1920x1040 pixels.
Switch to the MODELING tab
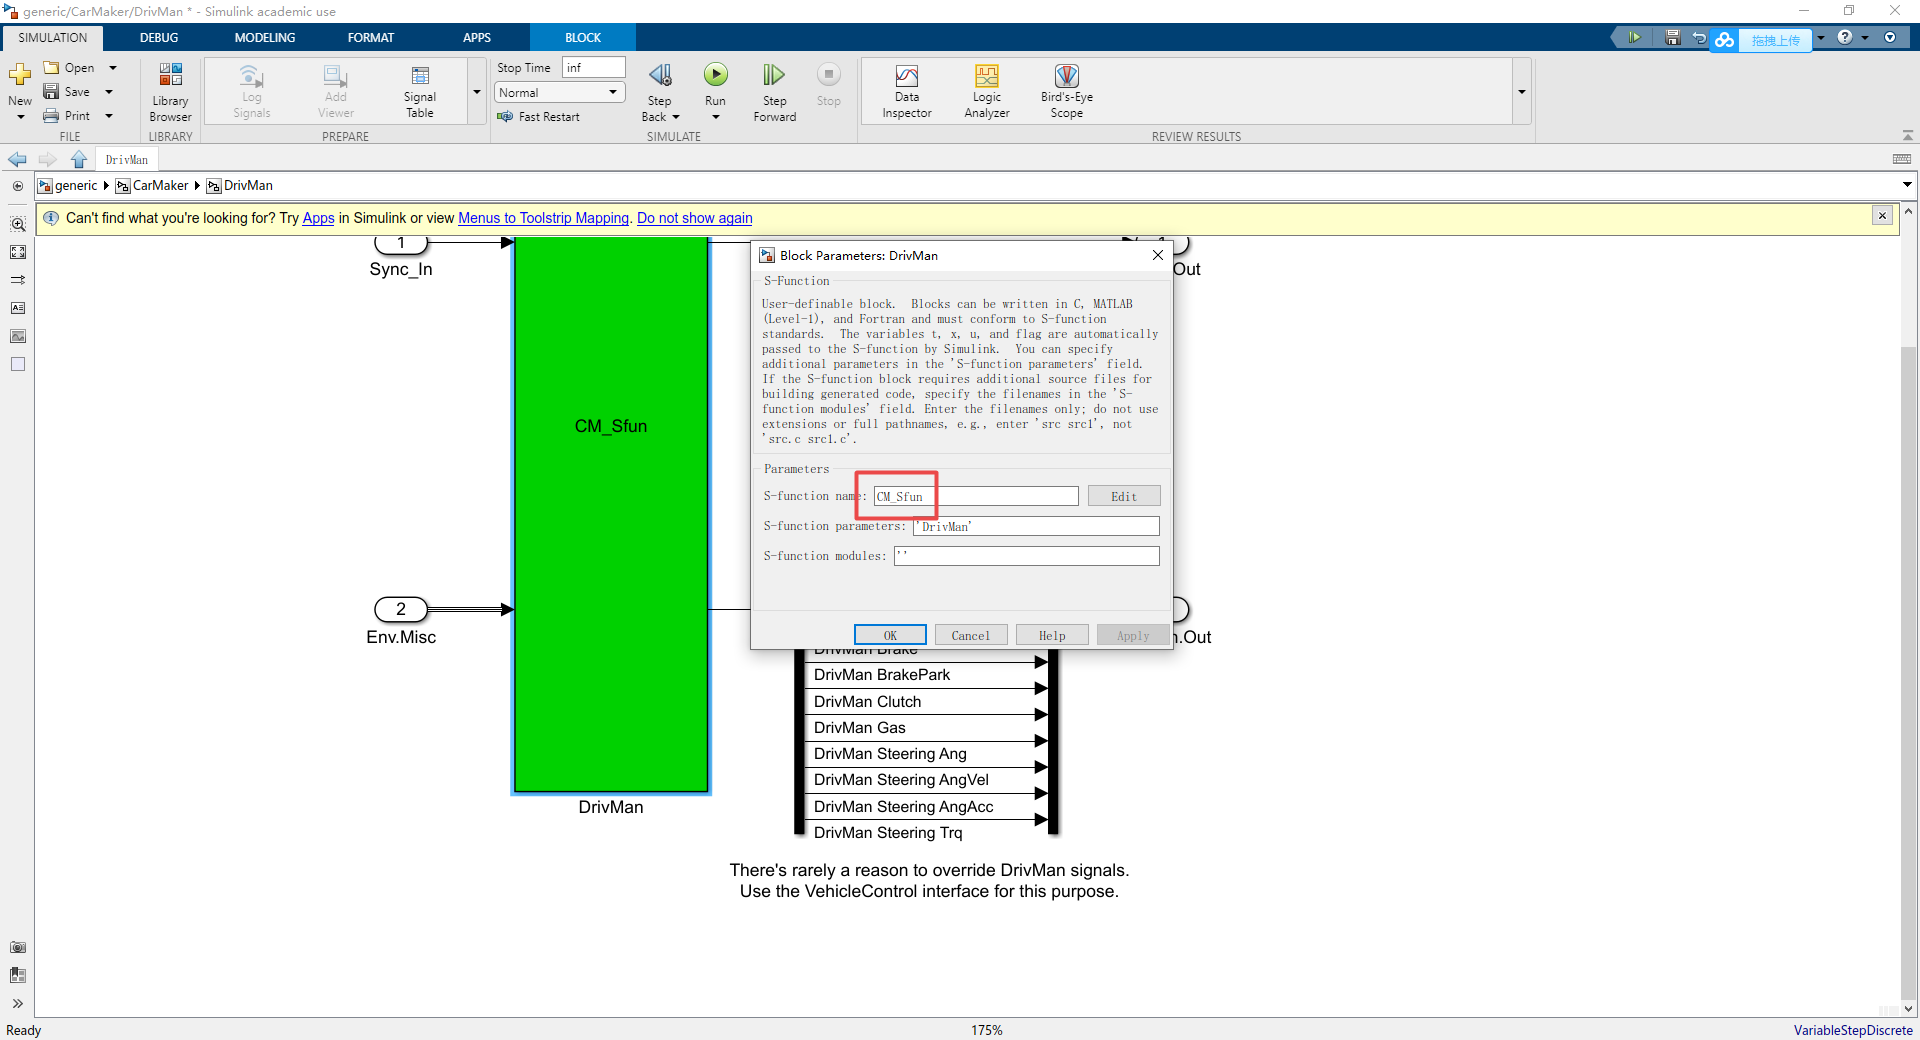tap(265, 38)
